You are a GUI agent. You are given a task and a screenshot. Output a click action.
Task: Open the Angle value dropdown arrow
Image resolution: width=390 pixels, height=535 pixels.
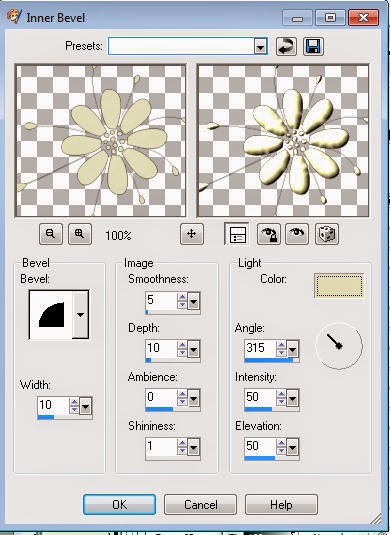292,349
